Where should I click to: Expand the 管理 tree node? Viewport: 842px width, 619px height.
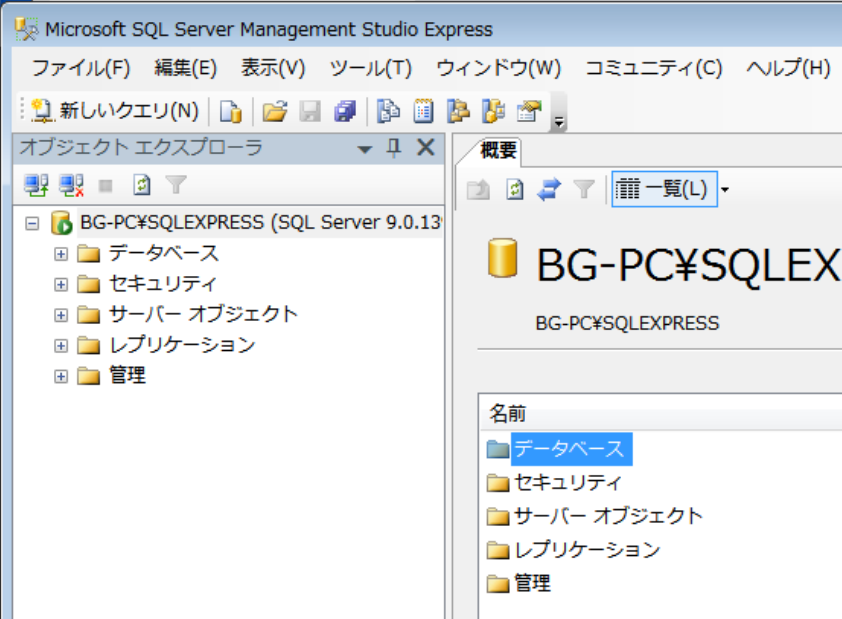click(61, 376)
